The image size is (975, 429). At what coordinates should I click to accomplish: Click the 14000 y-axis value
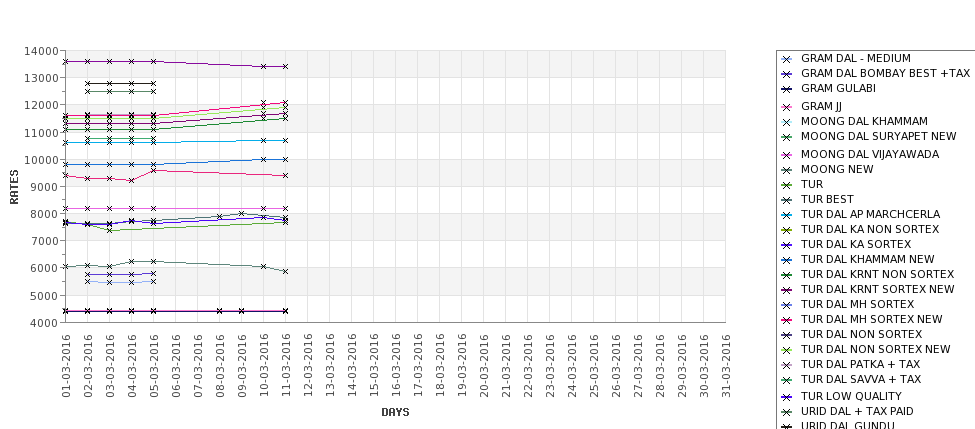[x=42, y=51]
